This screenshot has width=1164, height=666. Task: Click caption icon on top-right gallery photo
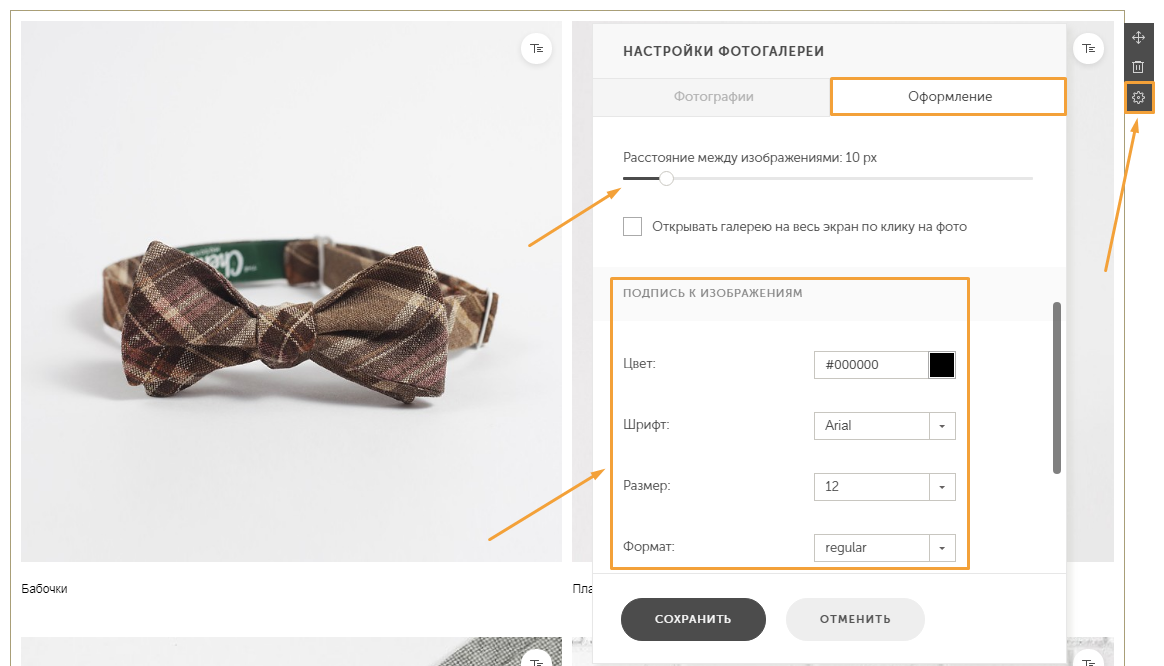[x=1088, y=49]
